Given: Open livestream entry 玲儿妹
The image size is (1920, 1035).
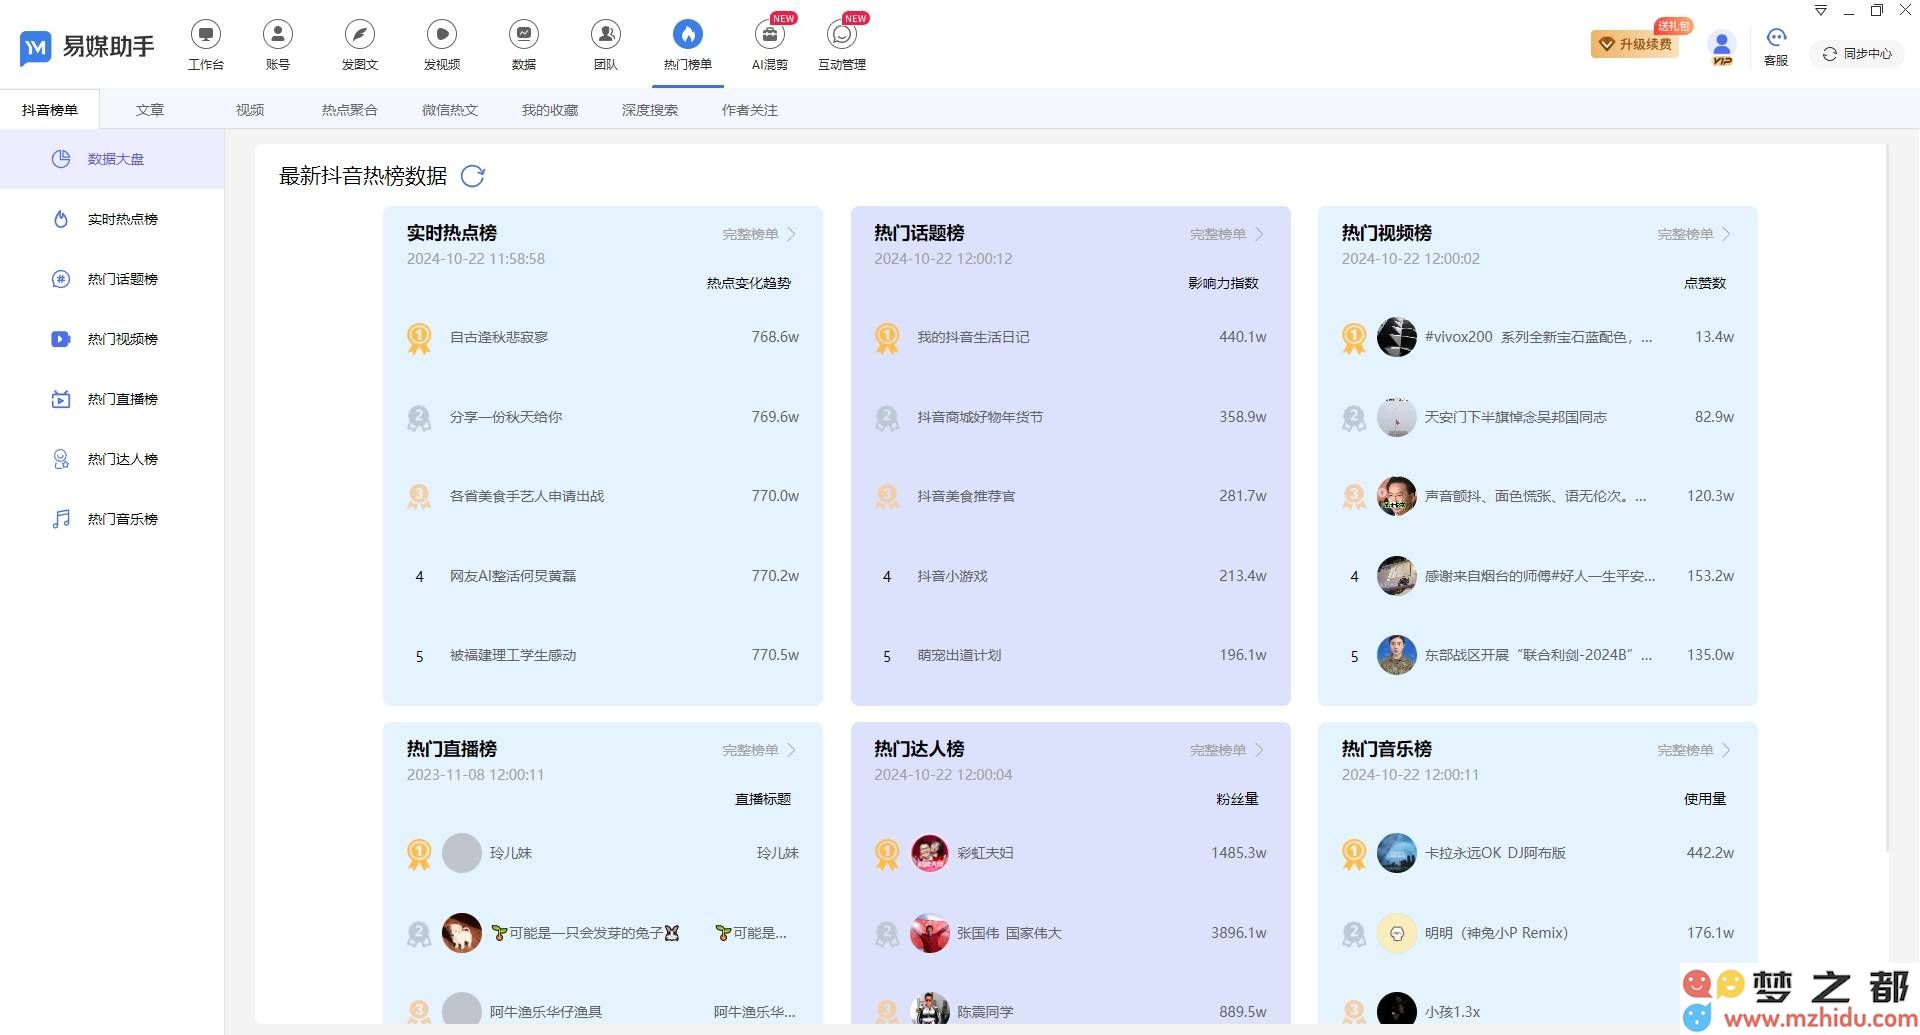Looking at the screenshot, I should pos(603,853).
